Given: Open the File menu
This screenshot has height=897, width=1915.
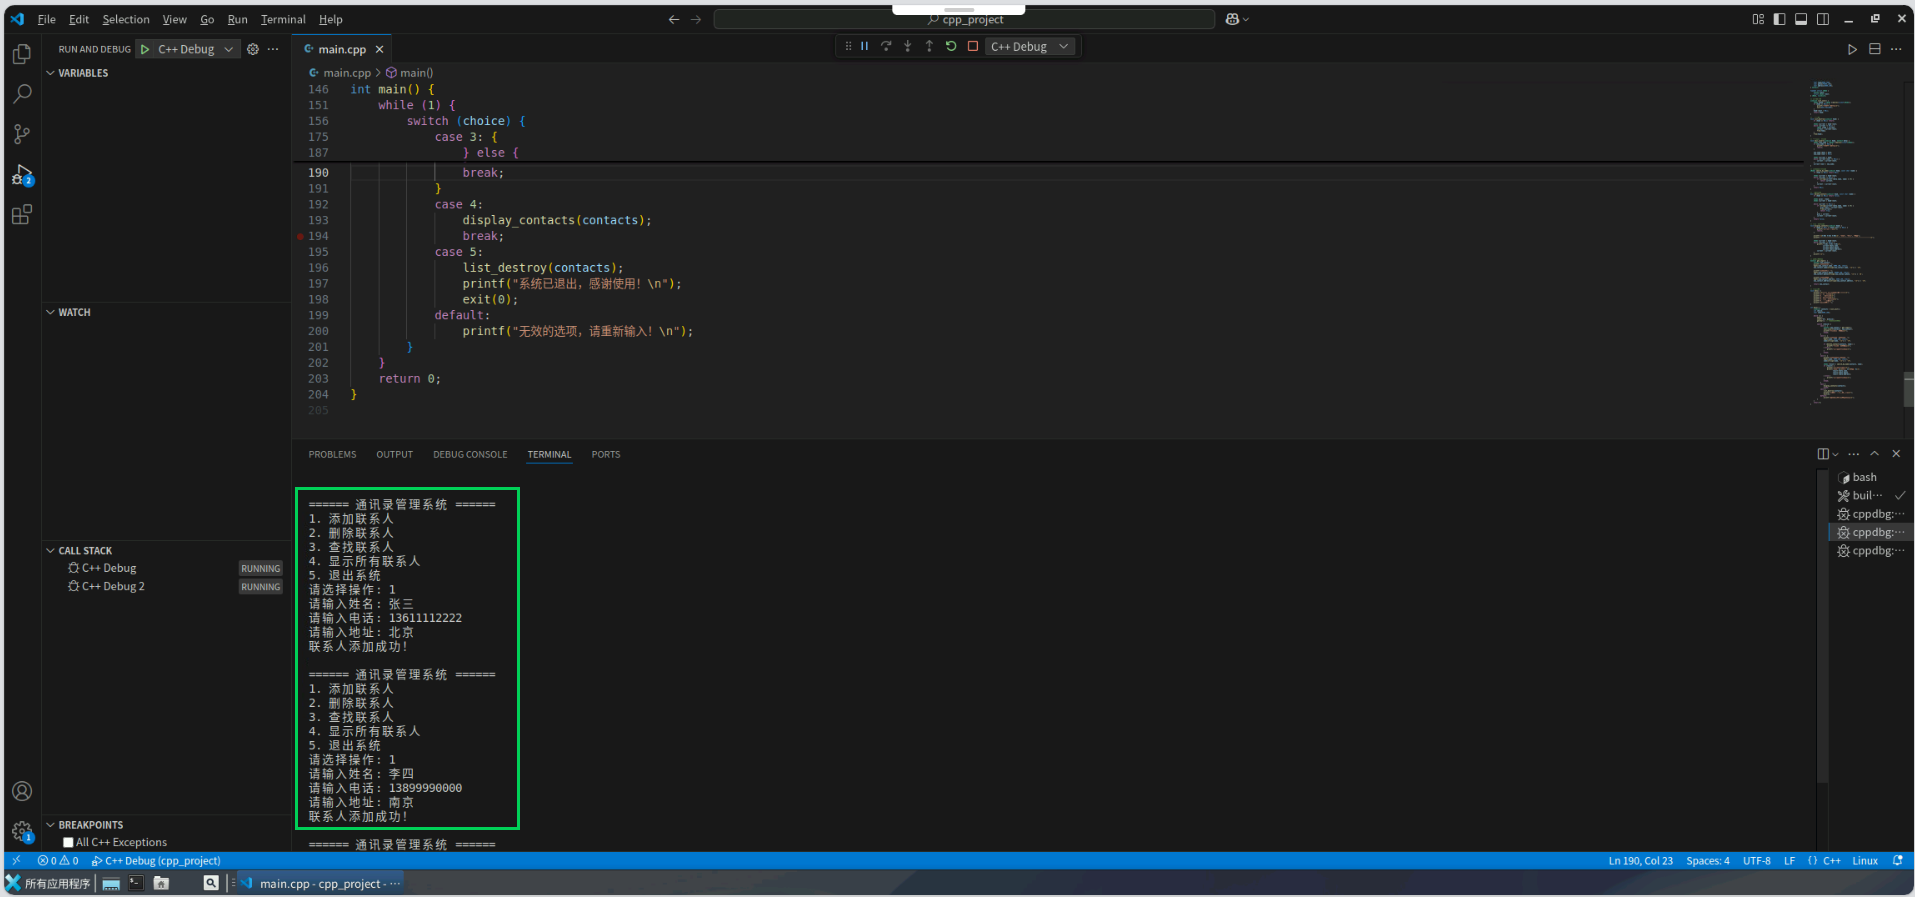Looking at the screenshot, I should [46, 19].
